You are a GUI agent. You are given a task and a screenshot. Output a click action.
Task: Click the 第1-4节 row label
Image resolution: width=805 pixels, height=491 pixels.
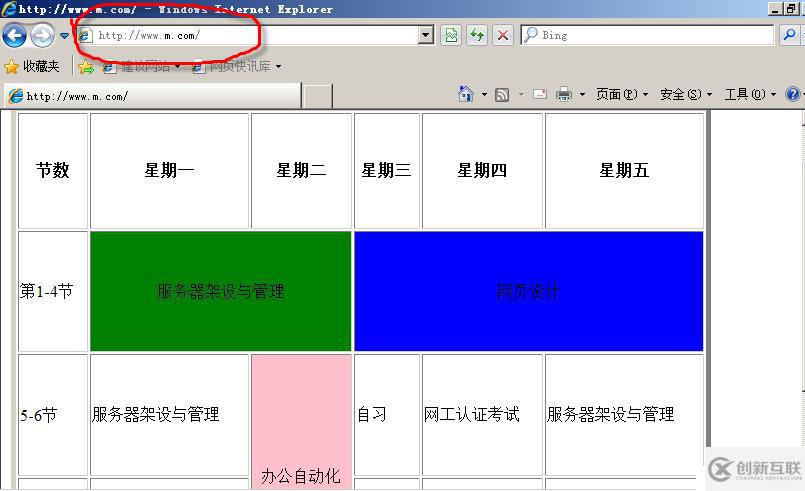tap(53, 291)
